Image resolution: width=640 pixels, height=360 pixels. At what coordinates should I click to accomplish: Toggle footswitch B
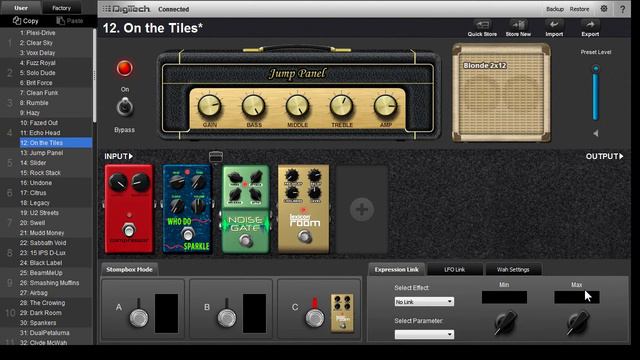coord(227,318)
